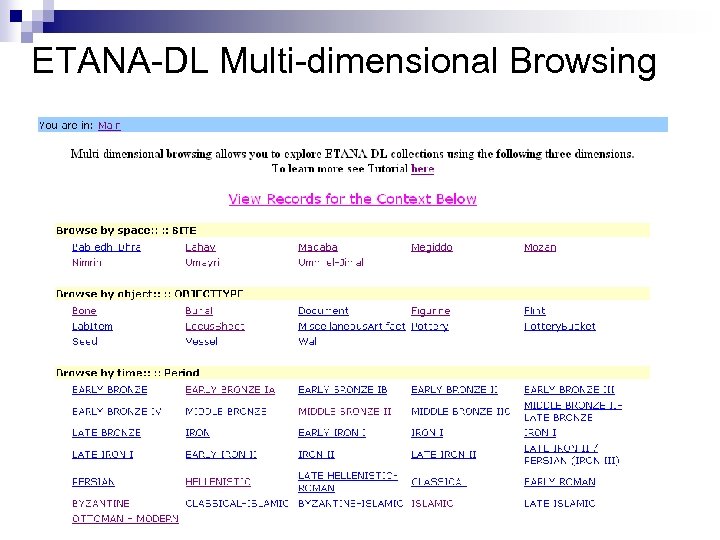Choose the LabItem object type
Screen dimensions: 720x540
point(92,326)
